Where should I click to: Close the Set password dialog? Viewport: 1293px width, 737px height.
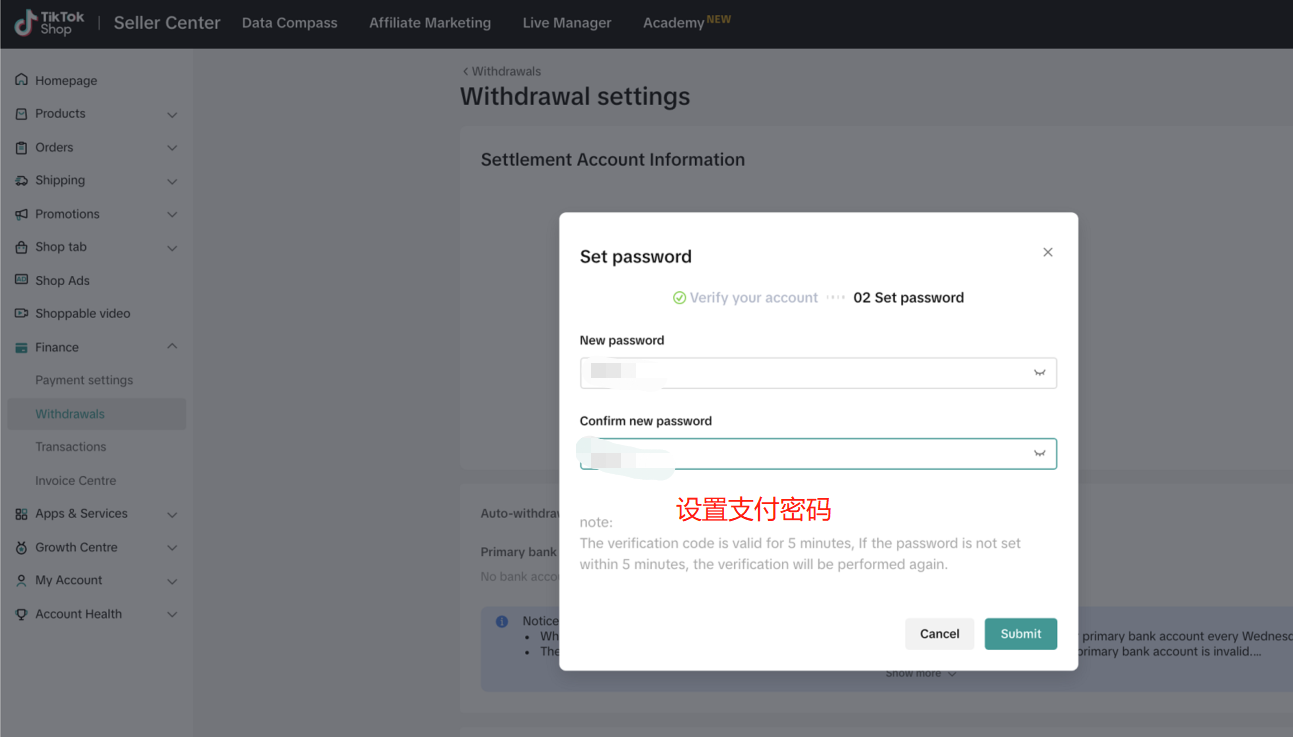(x=1048, y=252)
